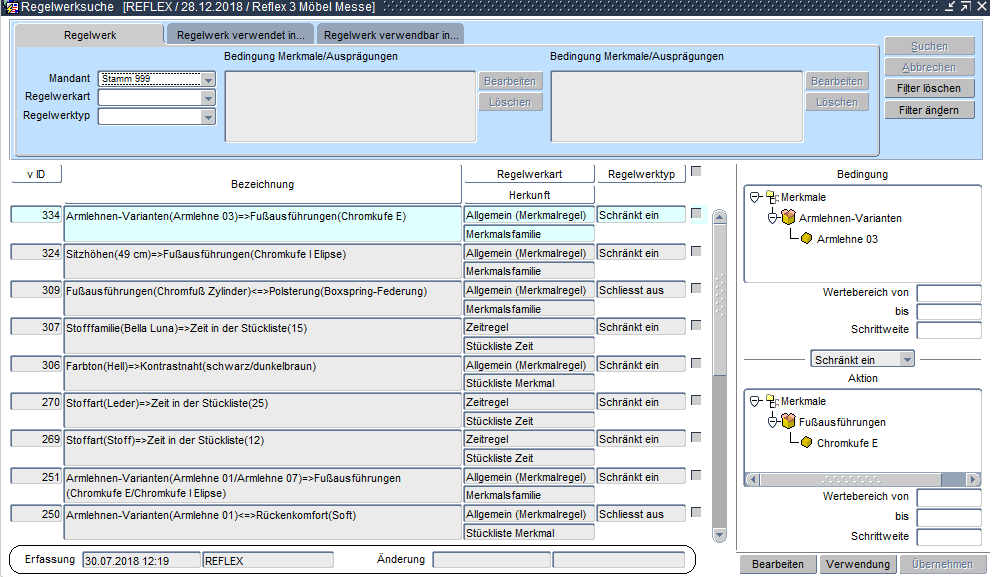Click the Armlehne 03 hexagon icon
Viewport: 992px width, 577px height.
pyautogui.click(x=806, y=239)
